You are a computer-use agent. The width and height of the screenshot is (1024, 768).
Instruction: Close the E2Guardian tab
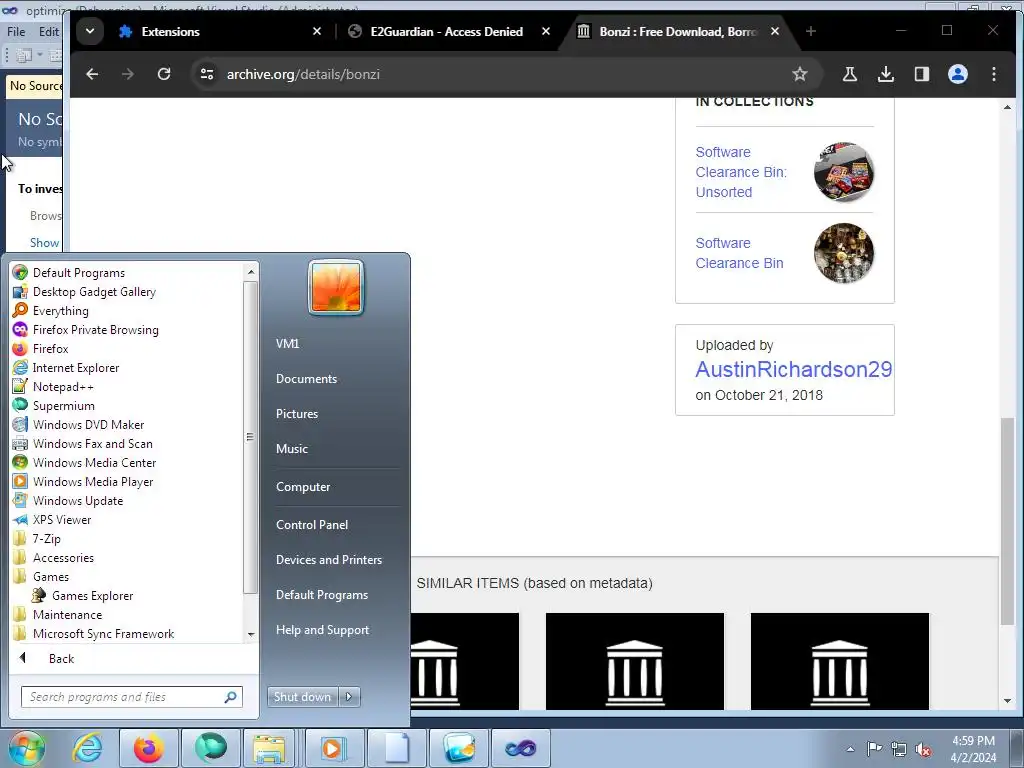(x=546, y=31)
